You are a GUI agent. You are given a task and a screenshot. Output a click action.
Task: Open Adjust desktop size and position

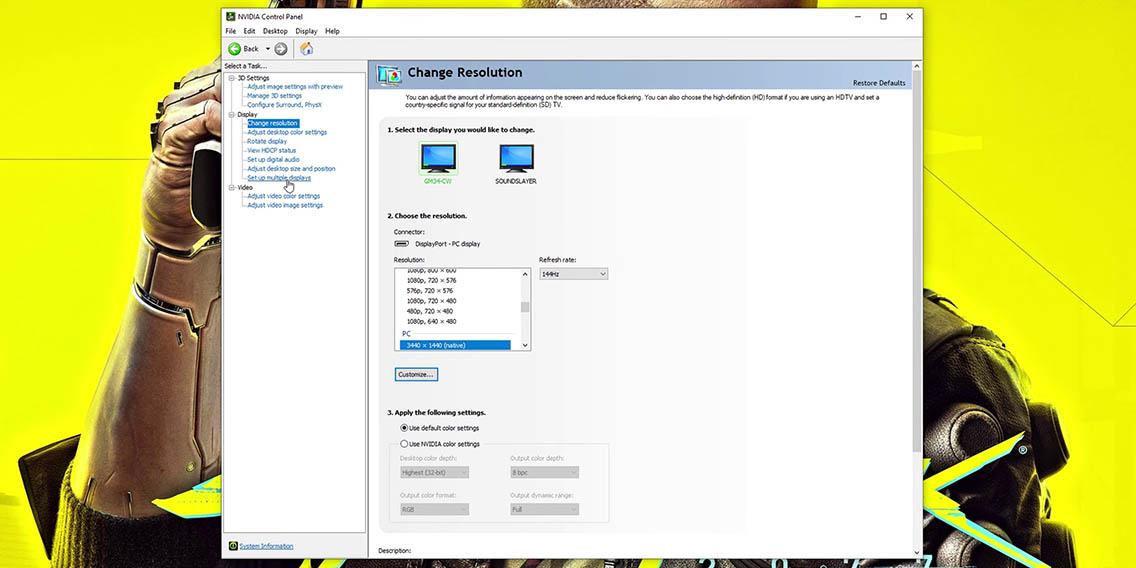point(291,169)
